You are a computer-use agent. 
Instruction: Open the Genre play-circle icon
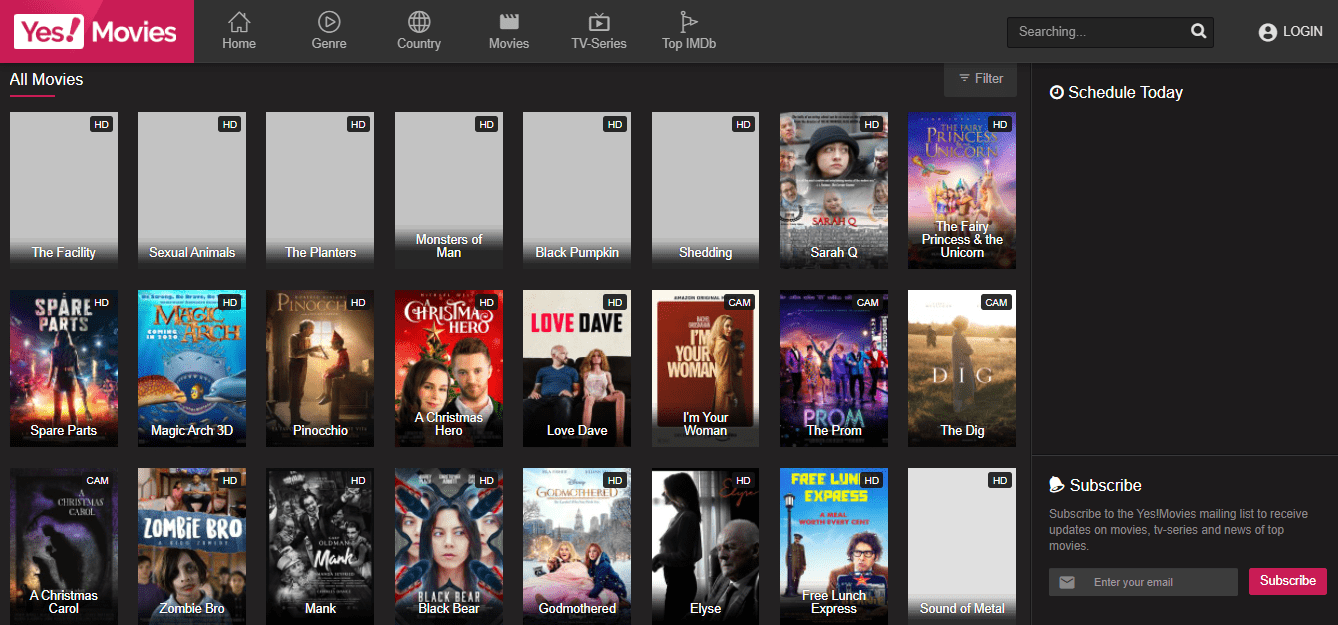point(329,21)
